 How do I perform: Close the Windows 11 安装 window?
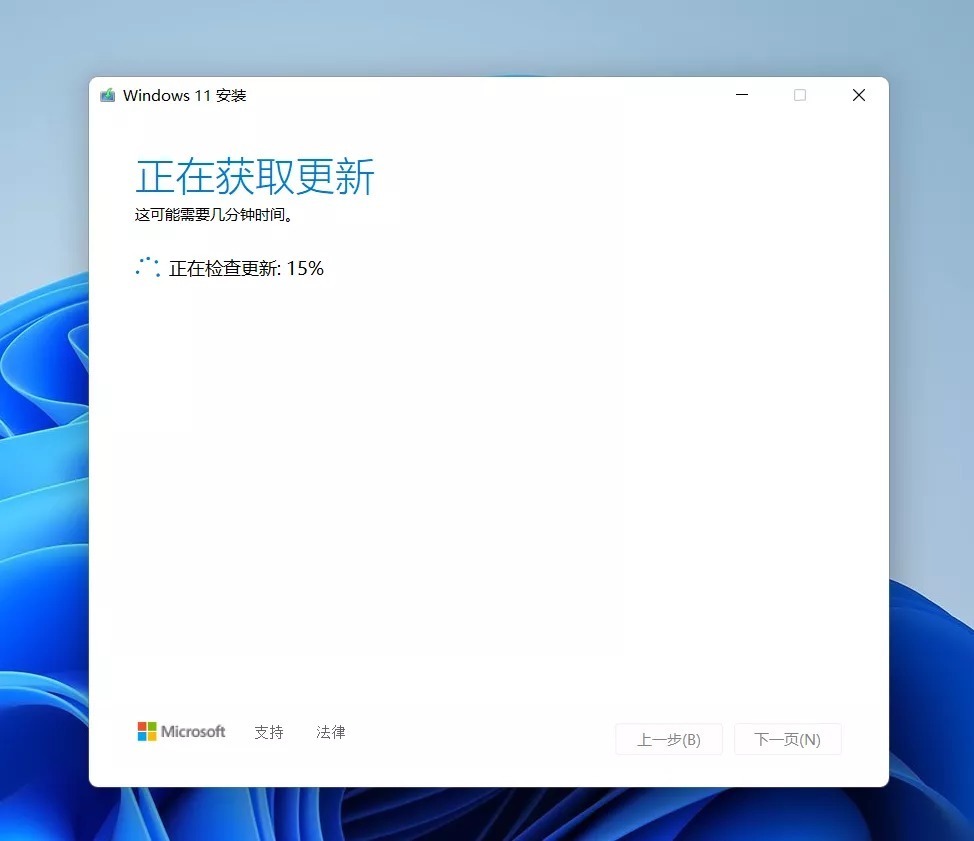[x=858, y=95]
